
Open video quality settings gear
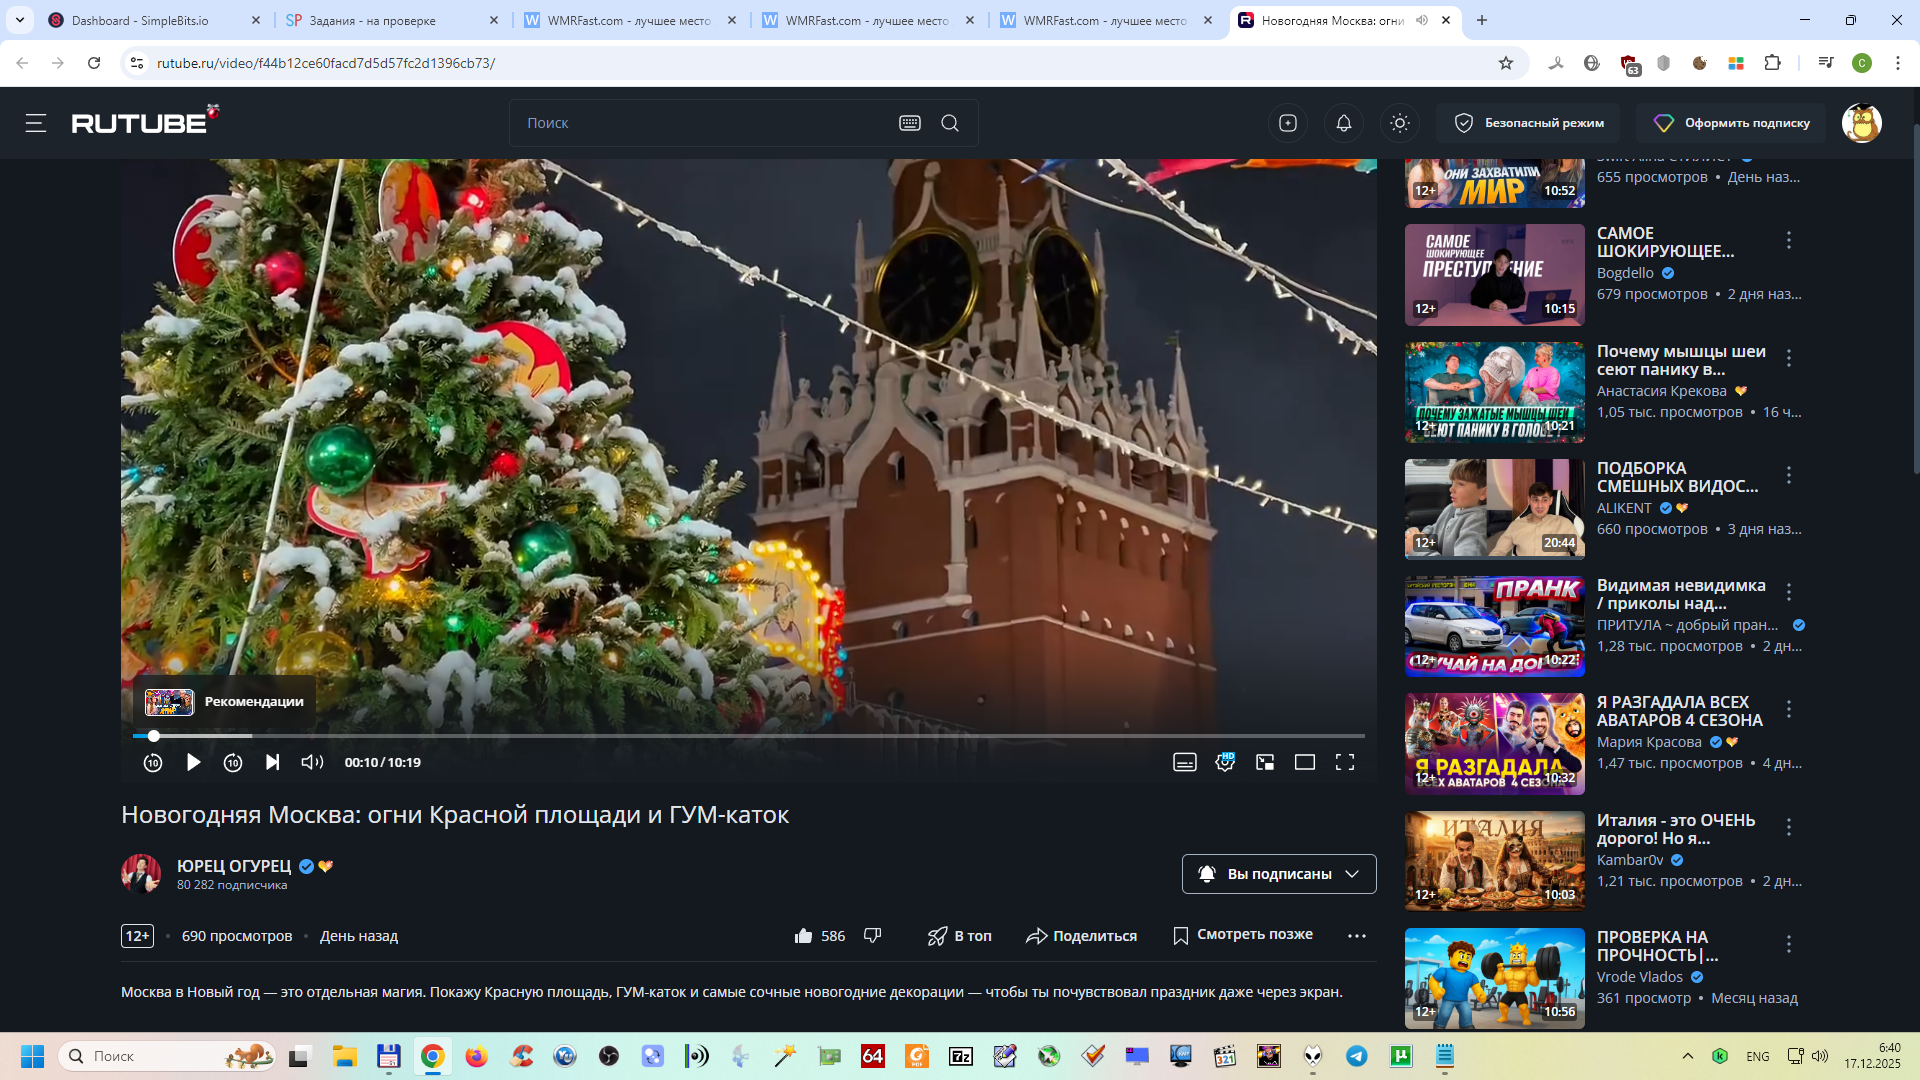click(1225, 762)
